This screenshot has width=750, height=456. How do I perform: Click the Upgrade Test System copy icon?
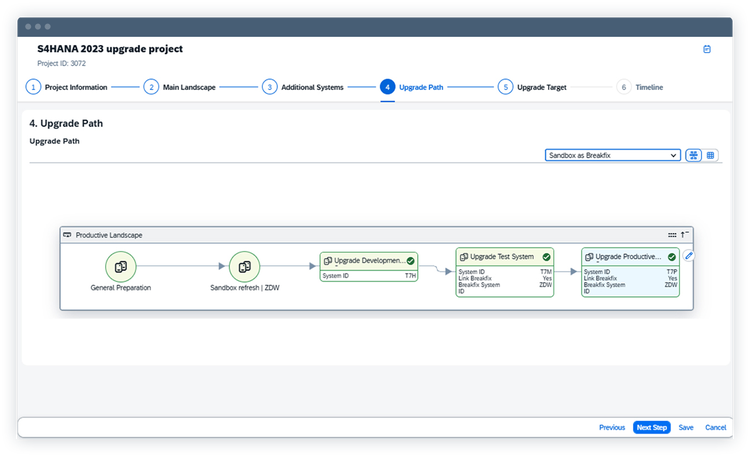click(x=463, y=257)
